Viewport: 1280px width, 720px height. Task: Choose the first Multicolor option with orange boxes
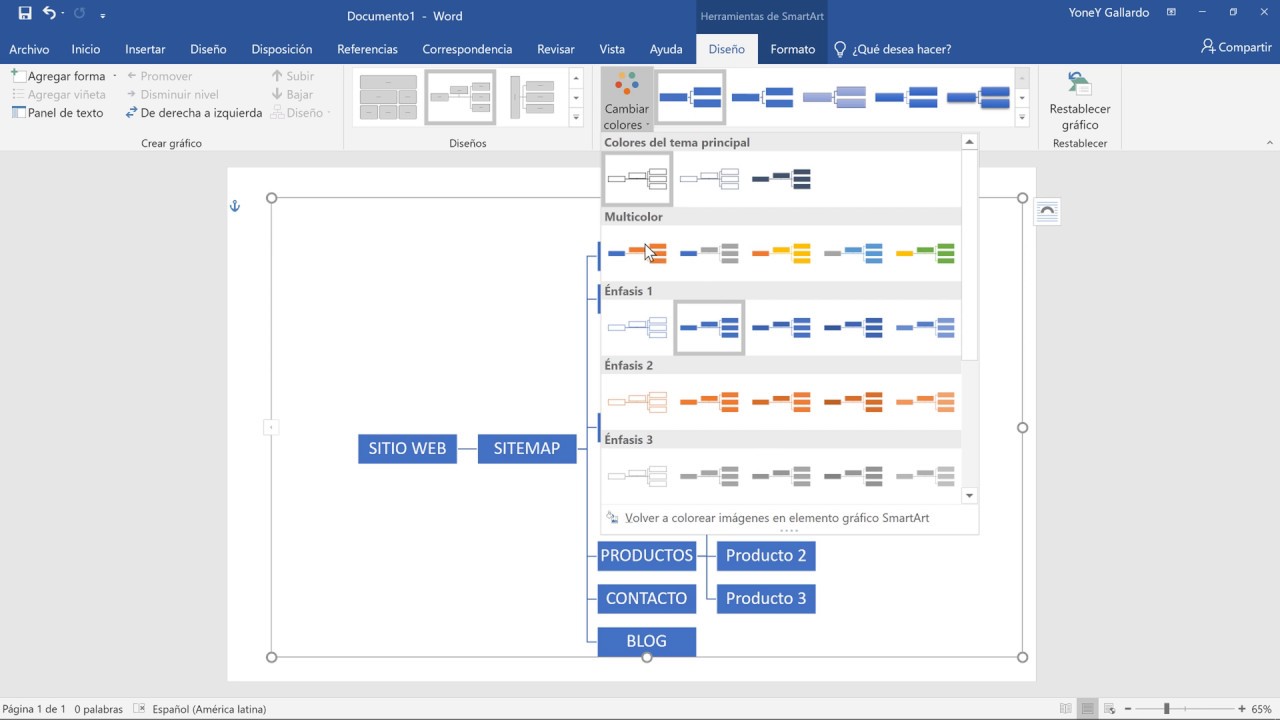pyautogui.click(x=638, y=253)
